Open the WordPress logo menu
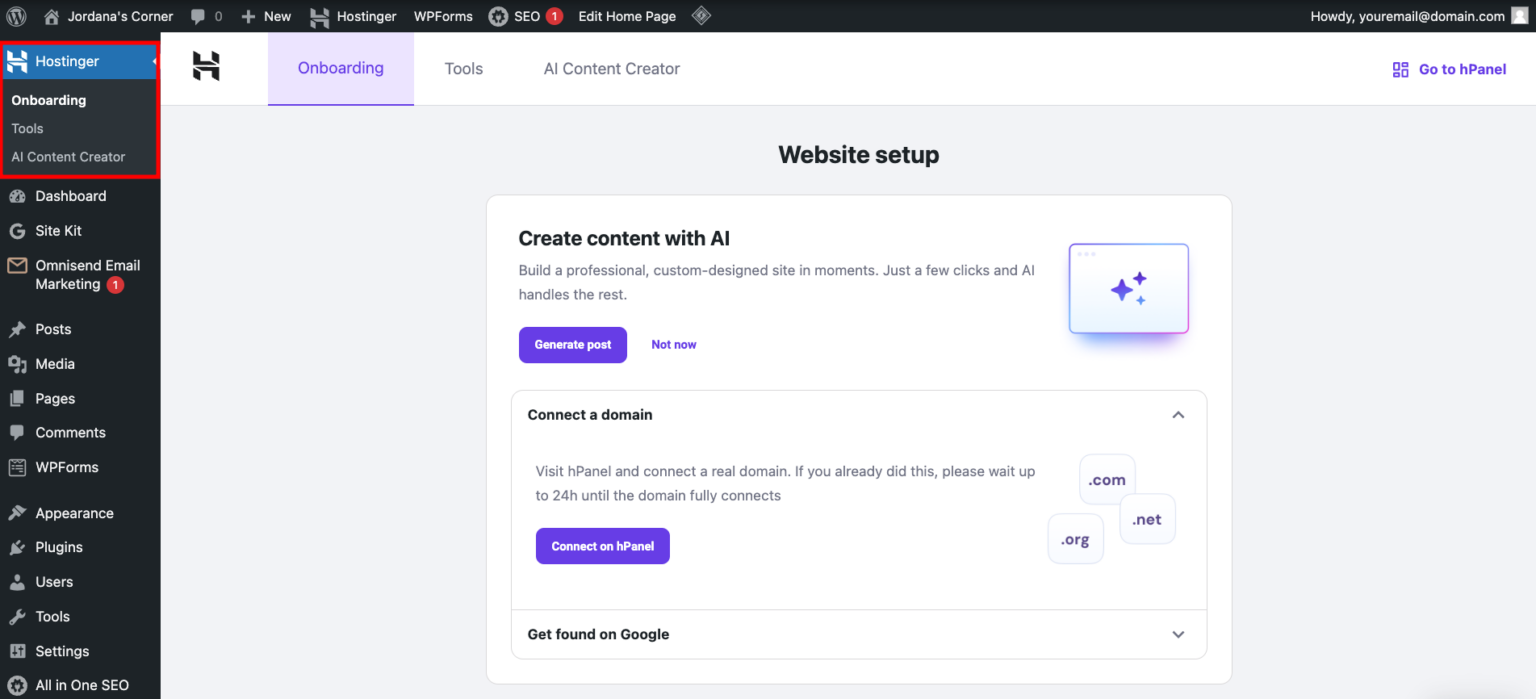 click(14, 16)
